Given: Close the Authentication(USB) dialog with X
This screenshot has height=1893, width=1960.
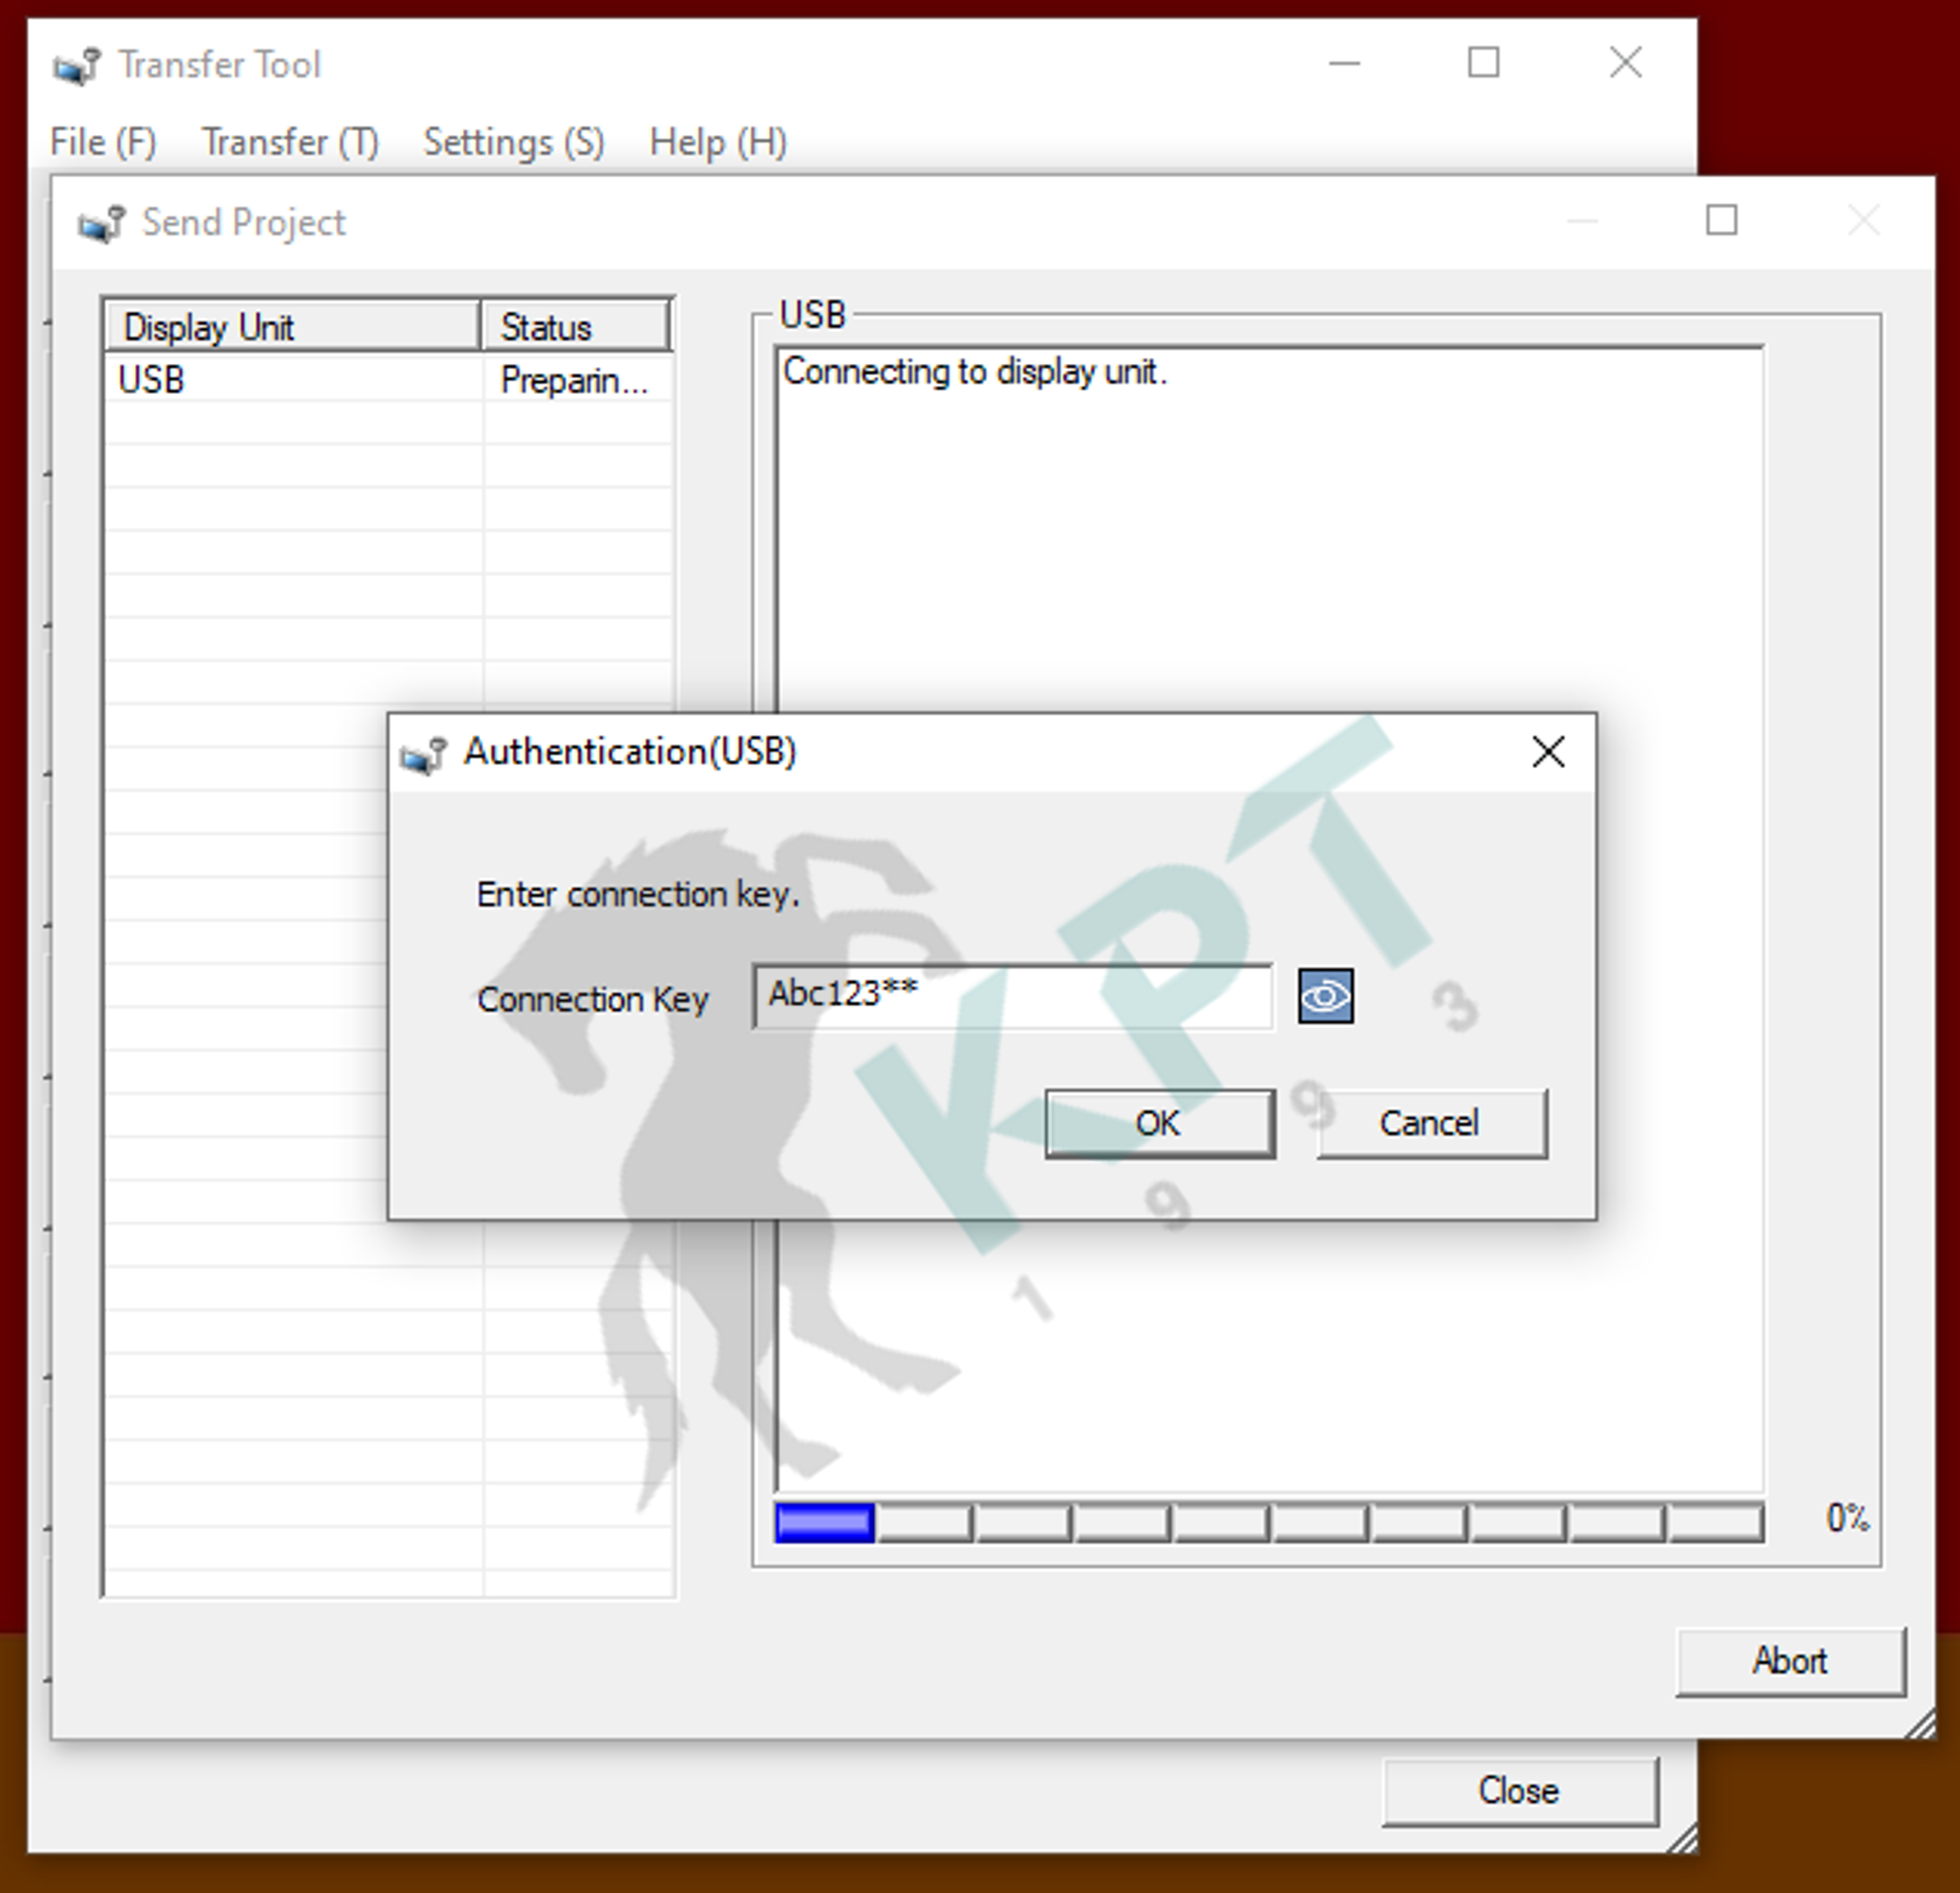Looking at the screenshot, I should pyautogui.click(x=1548, y=752).
